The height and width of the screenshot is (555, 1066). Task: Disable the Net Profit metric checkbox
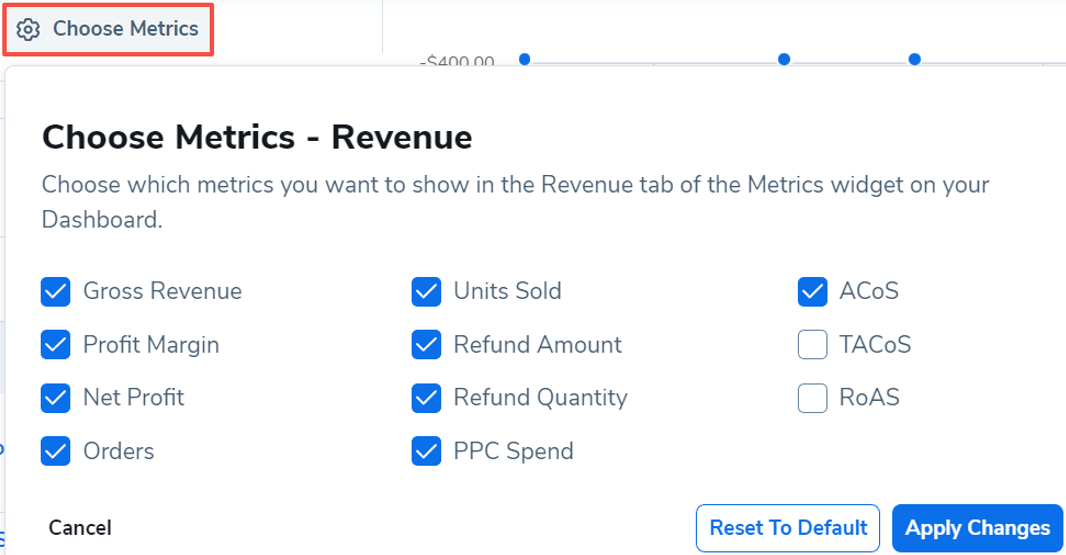(x=56, y=398)
